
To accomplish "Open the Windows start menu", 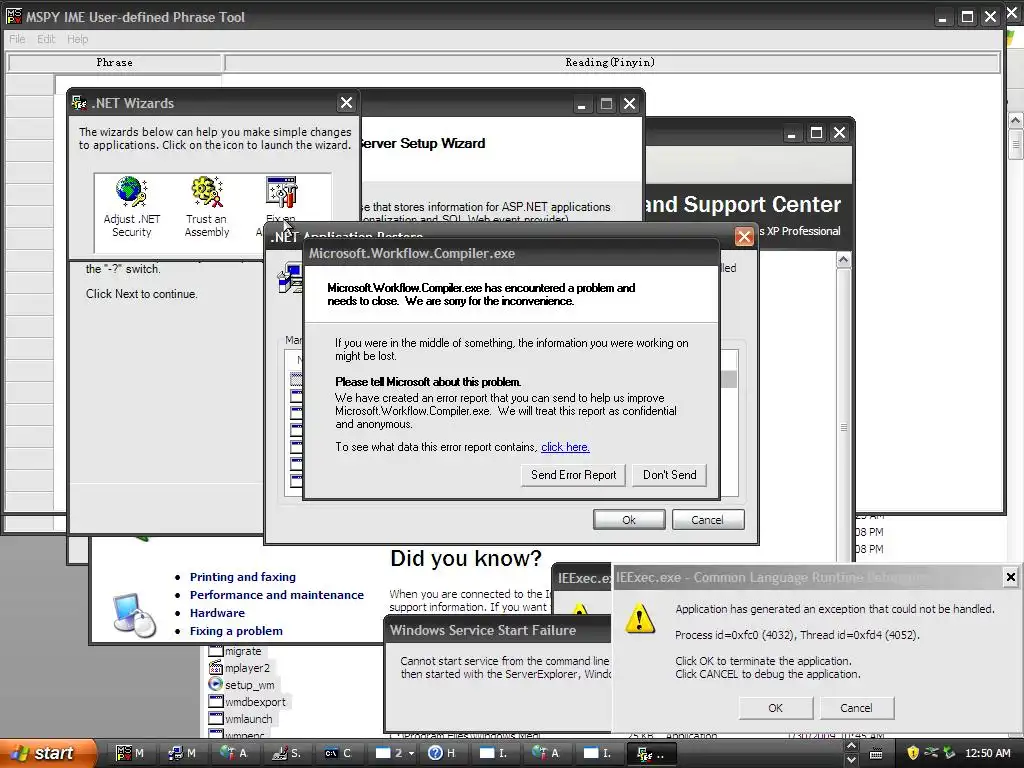I will coord(47,753).
